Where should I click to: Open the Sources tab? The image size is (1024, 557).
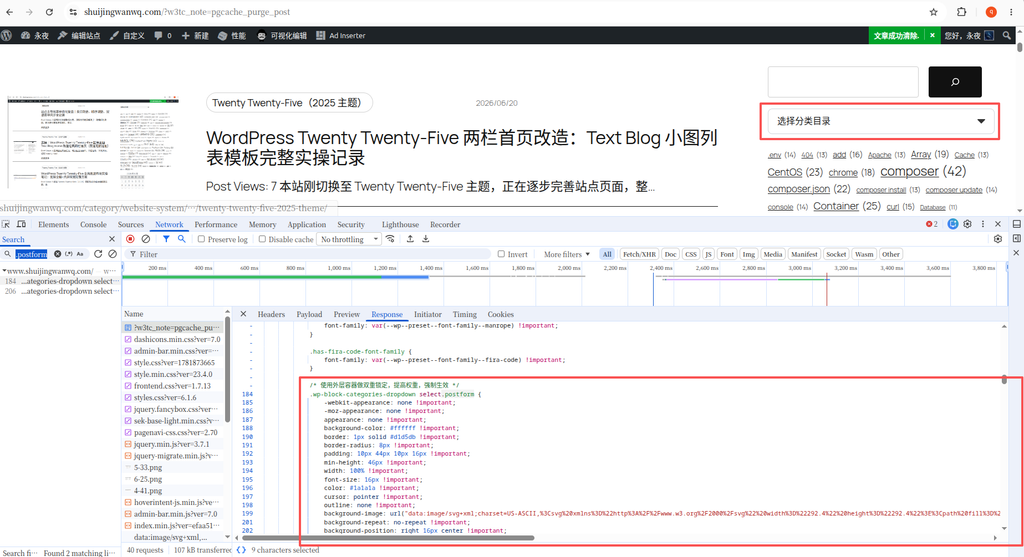(131, 224)
